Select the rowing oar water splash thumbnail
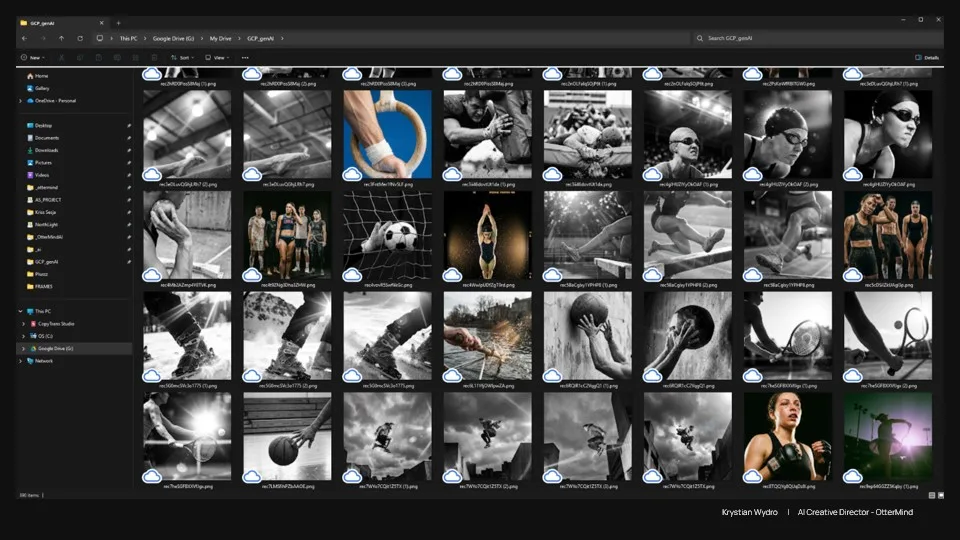 click(x=488, y=336)
